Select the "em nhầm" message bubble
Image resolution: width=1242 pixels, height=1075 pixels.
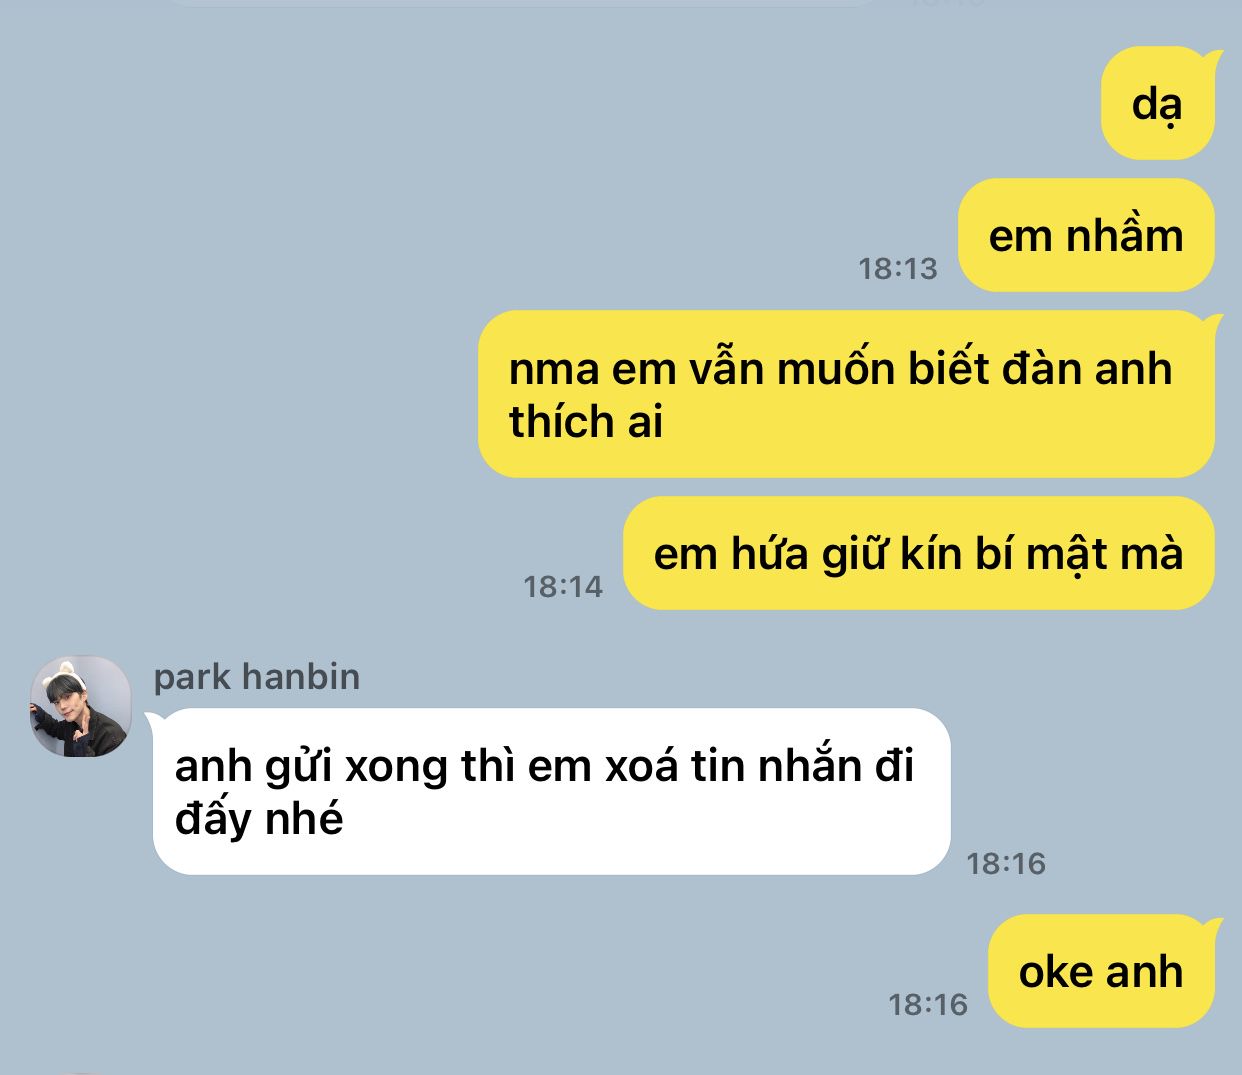pyautogui.click(x=1086, y=236)
